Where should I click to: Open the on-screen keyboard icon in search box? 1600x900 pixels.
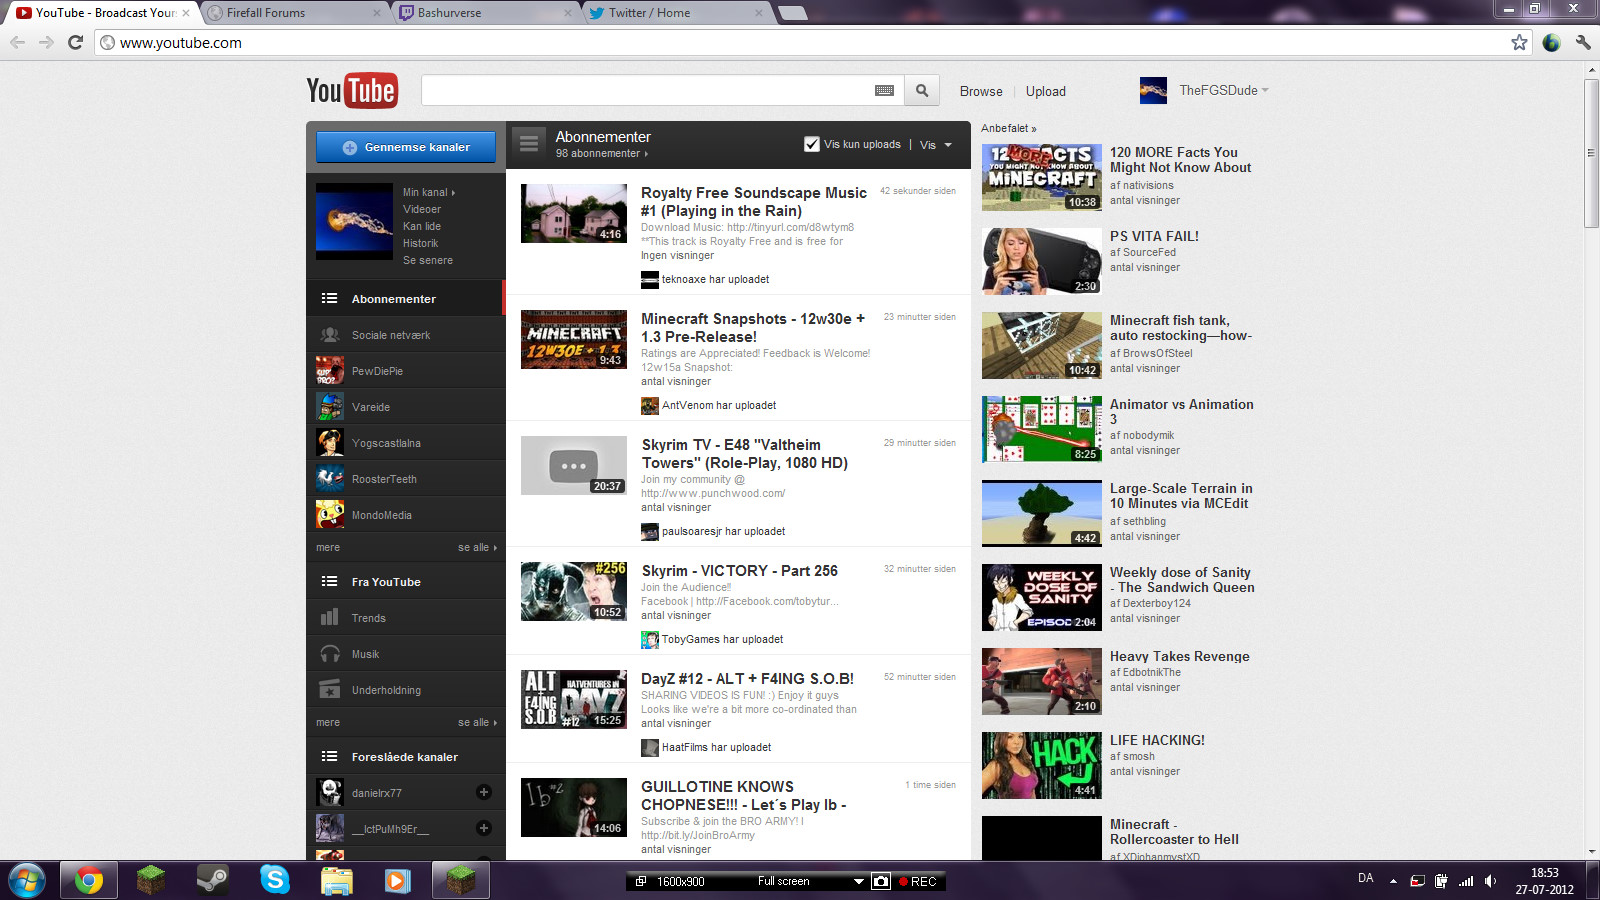tap(884, 91)
